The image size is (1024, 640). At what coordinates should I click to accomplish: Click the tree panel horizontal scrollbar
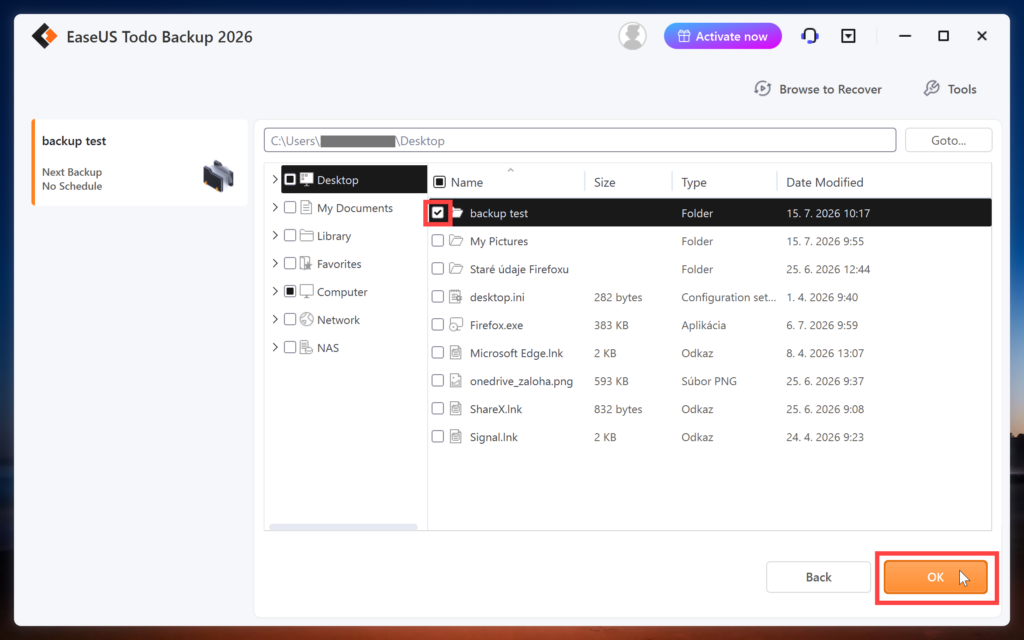click(343, 526)
